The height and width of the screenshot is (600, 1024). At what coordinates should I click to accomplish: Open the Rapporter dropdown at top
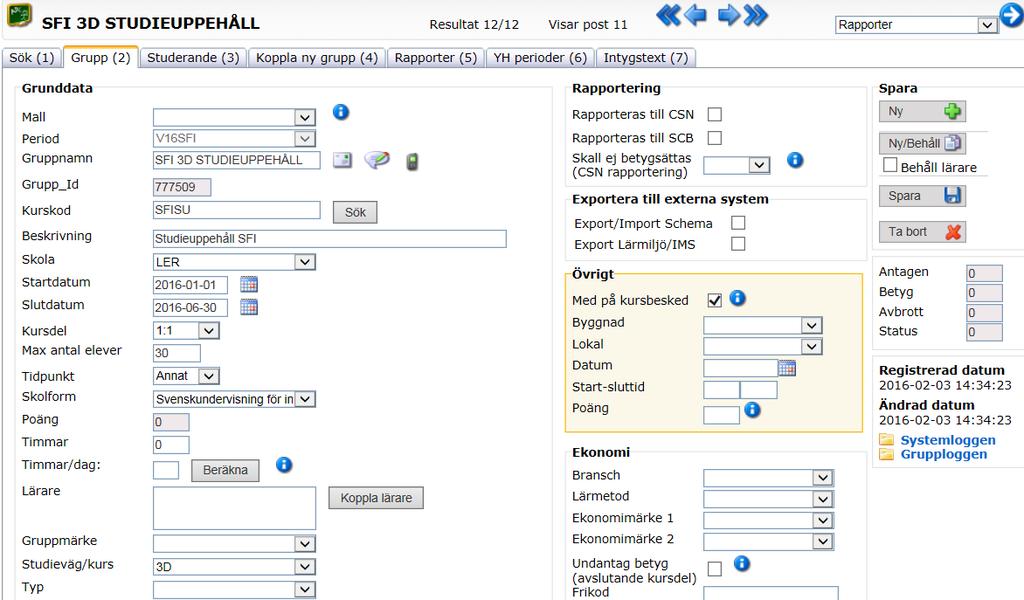(x=916, y=25)
